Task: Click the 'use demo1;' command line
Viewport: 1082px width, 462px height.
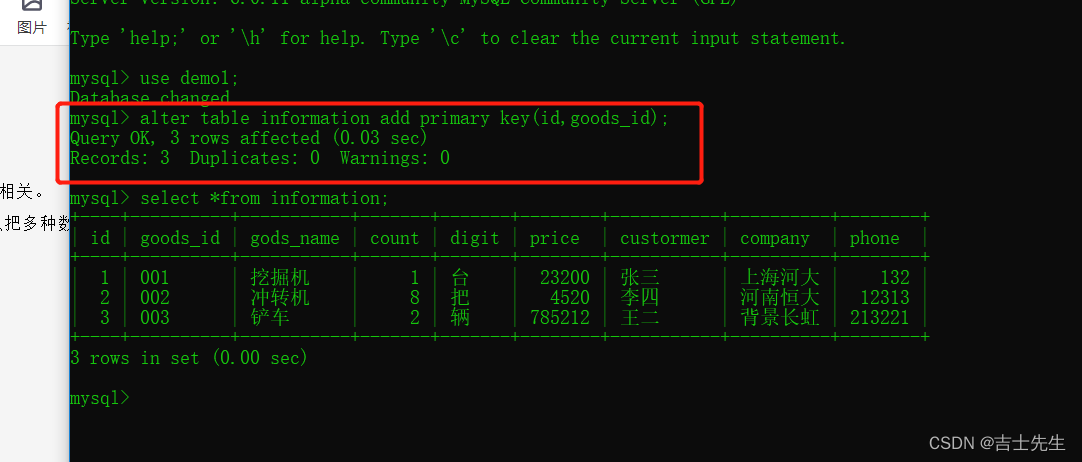Action: (154, 78)
